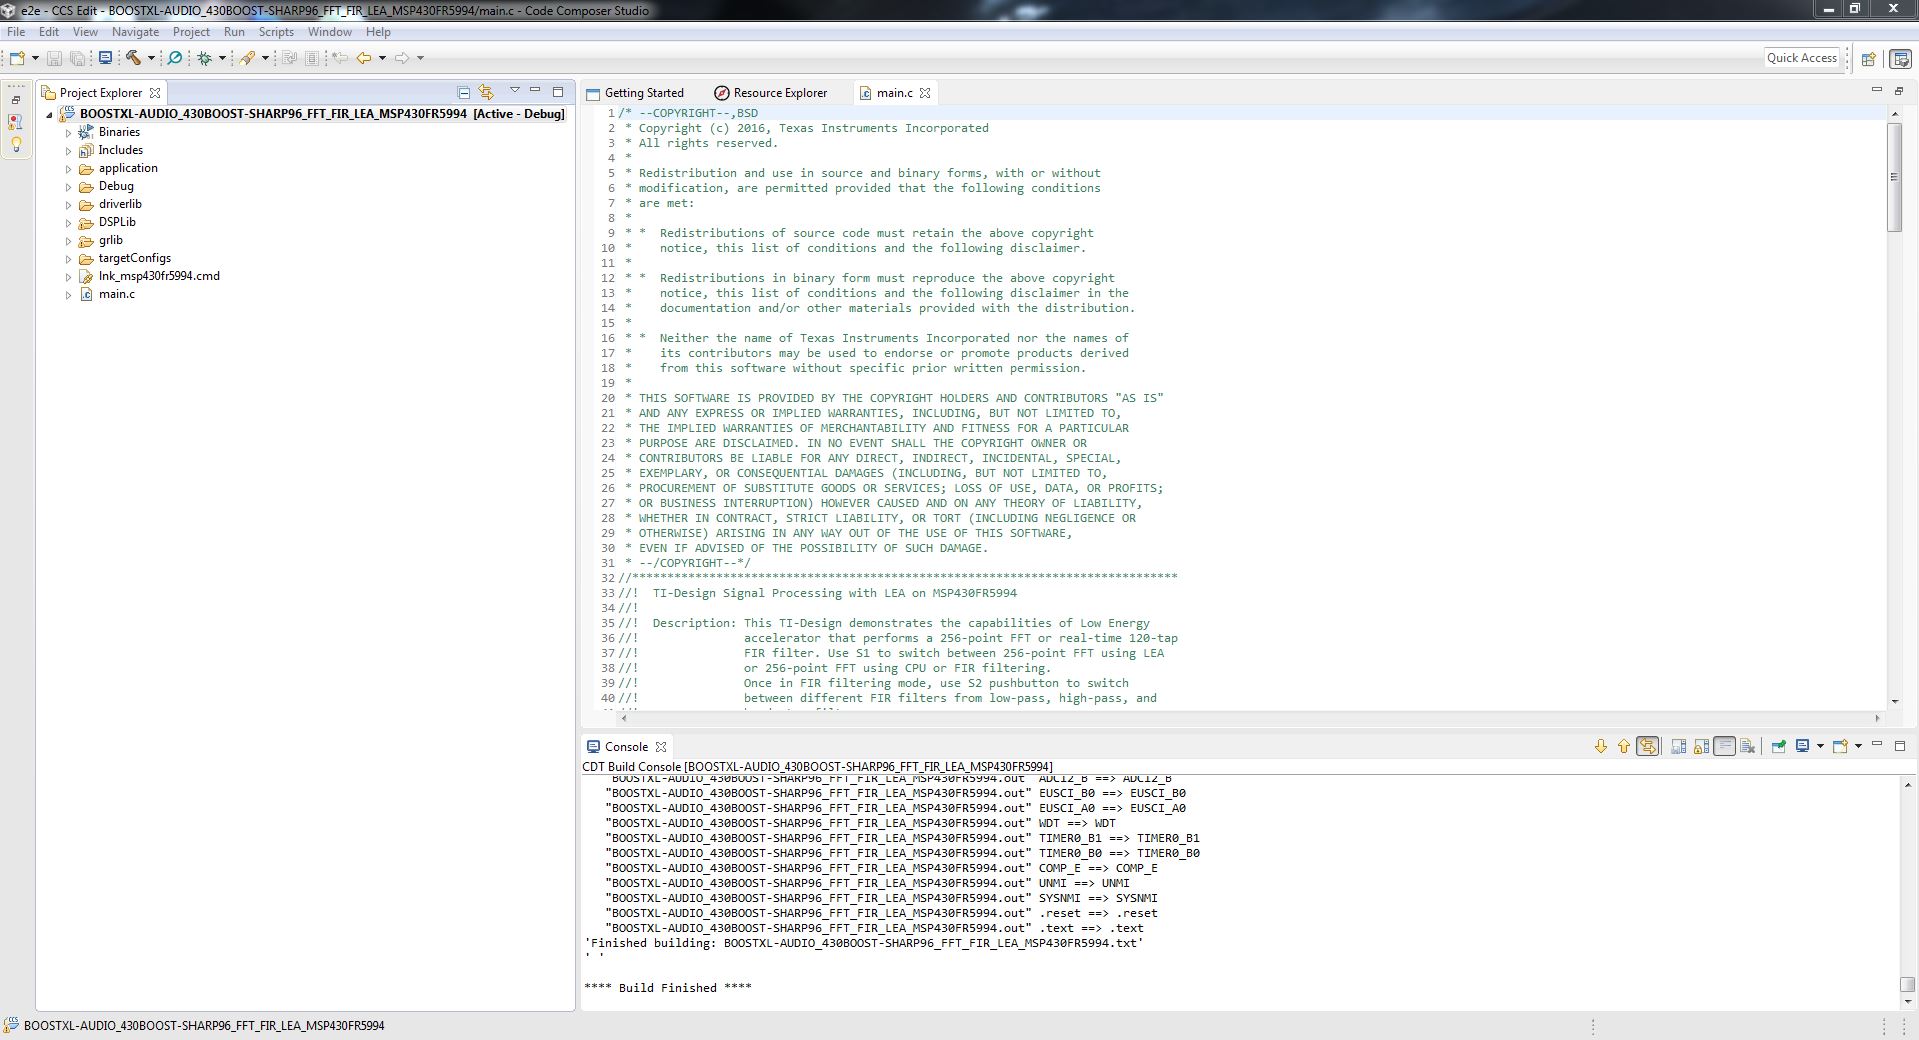Navigate back with the yellow left arrow
The image size is (1919, 1040).
(x=364, y=58)
